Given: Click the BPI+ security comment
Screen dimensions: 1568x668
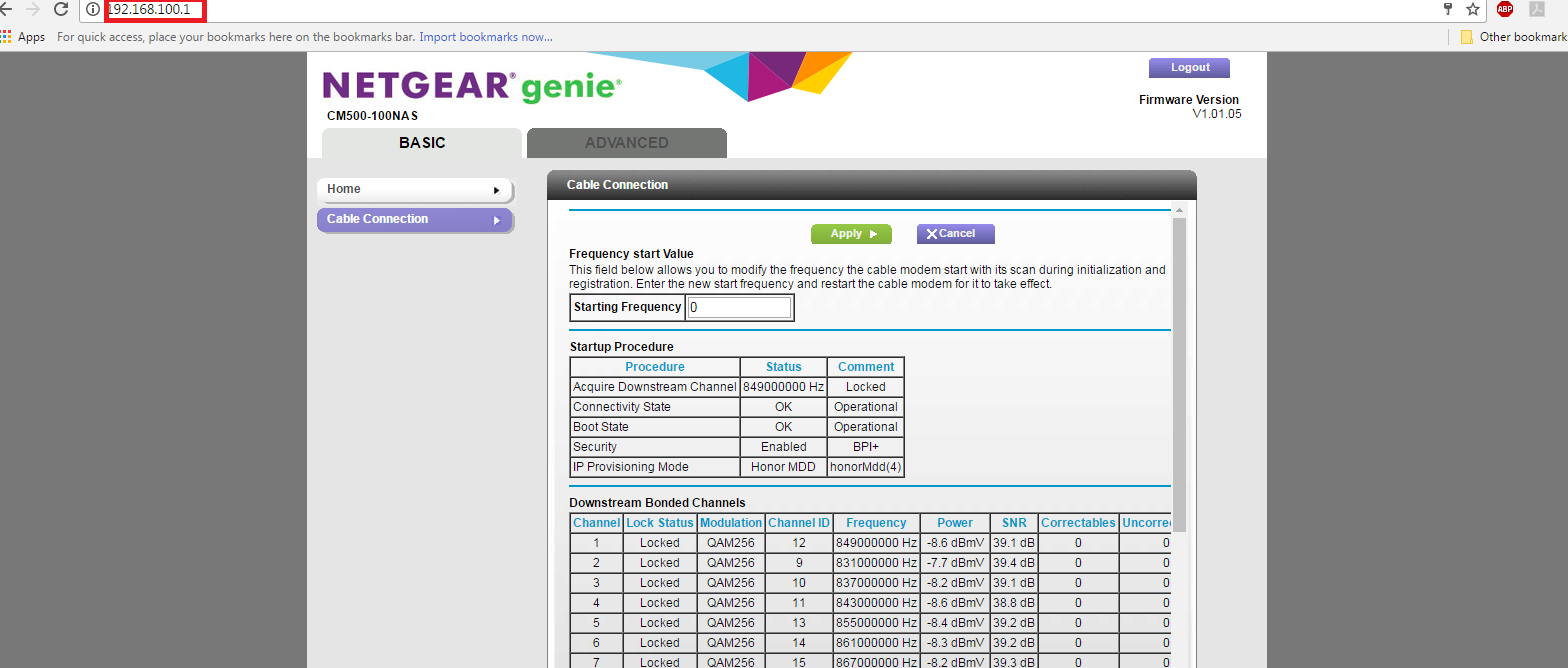Looking at the screenshot, I should click(x=866, y=447).
